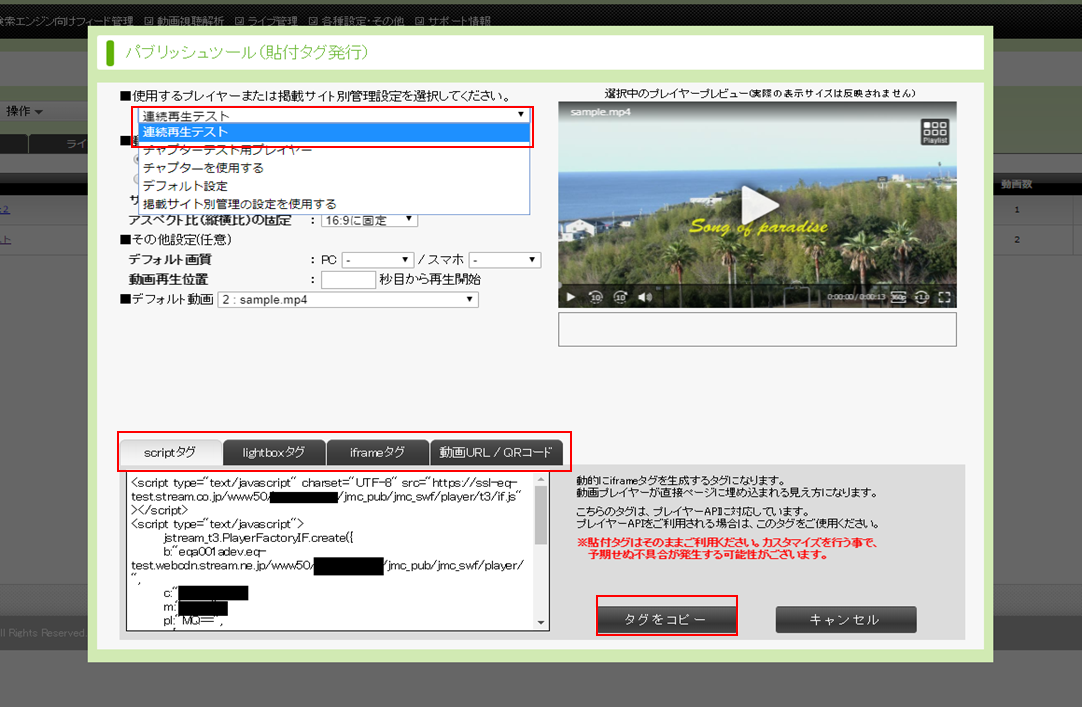Viewport: 1082px width, 707px height.
Task: Click the タグをコピー button
Action: [x=666, y=619]
